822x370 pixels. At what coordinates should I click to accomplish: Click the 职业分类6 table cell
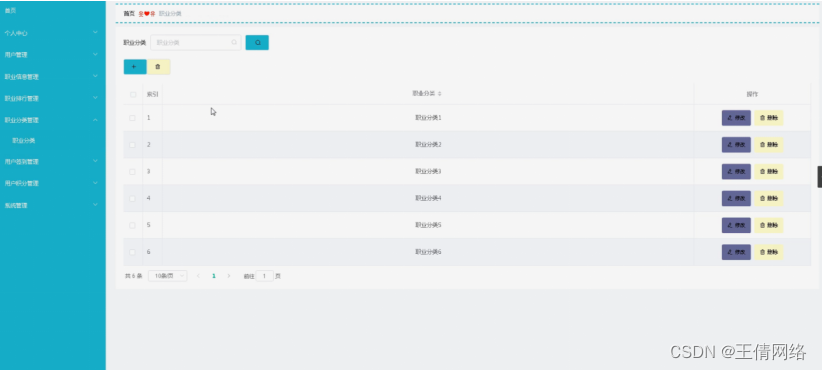point(428,252)
